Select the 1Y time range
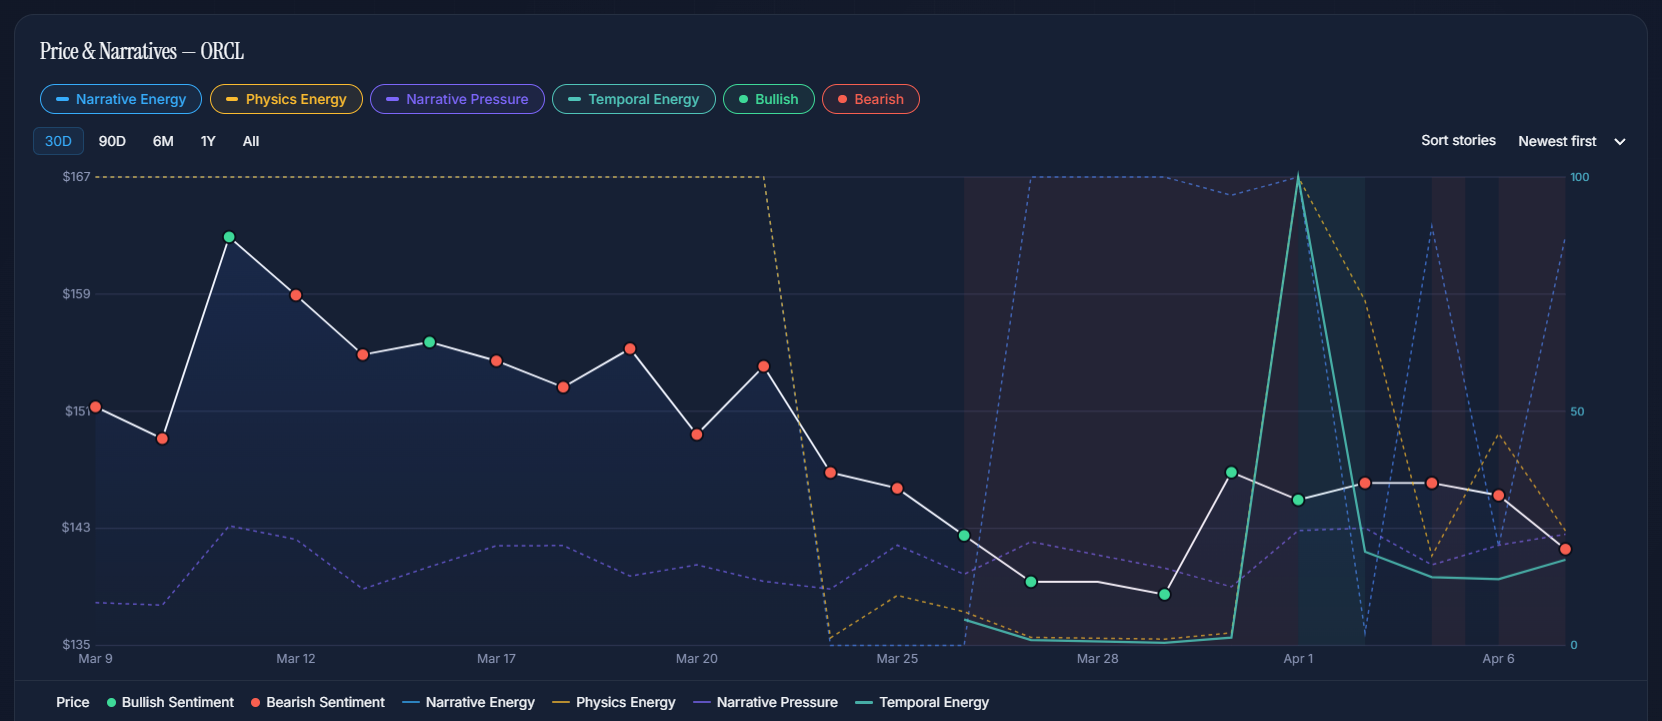This screenshot has width=1662, height=721. [208, 141]
